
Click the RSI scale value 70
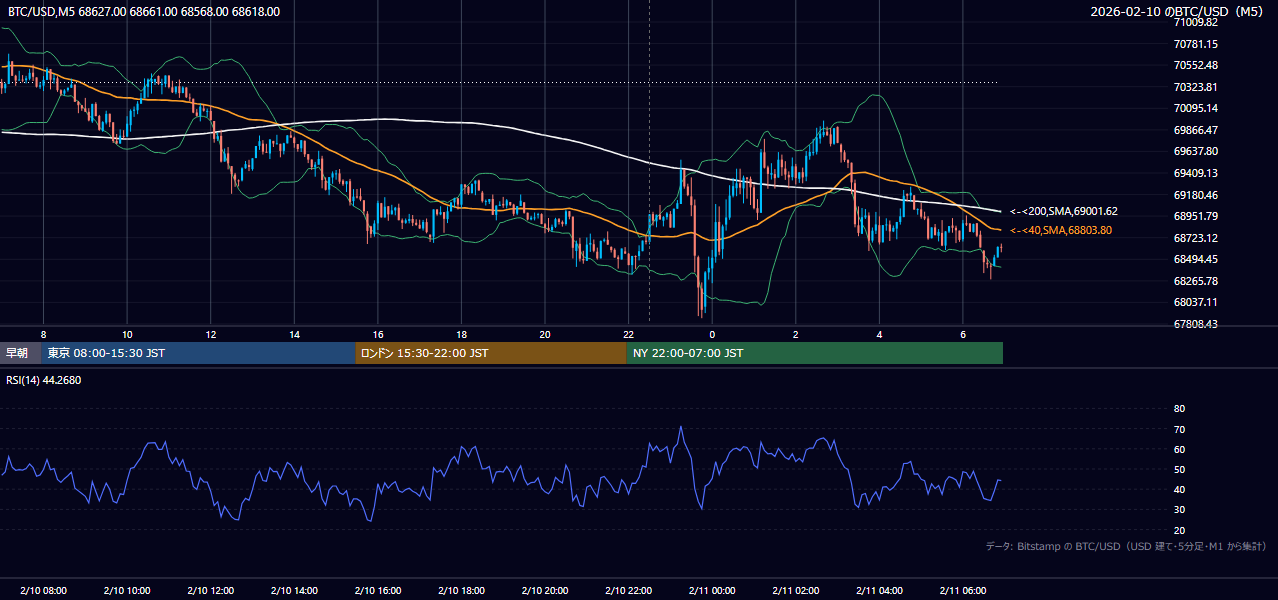click(1179, 429)
